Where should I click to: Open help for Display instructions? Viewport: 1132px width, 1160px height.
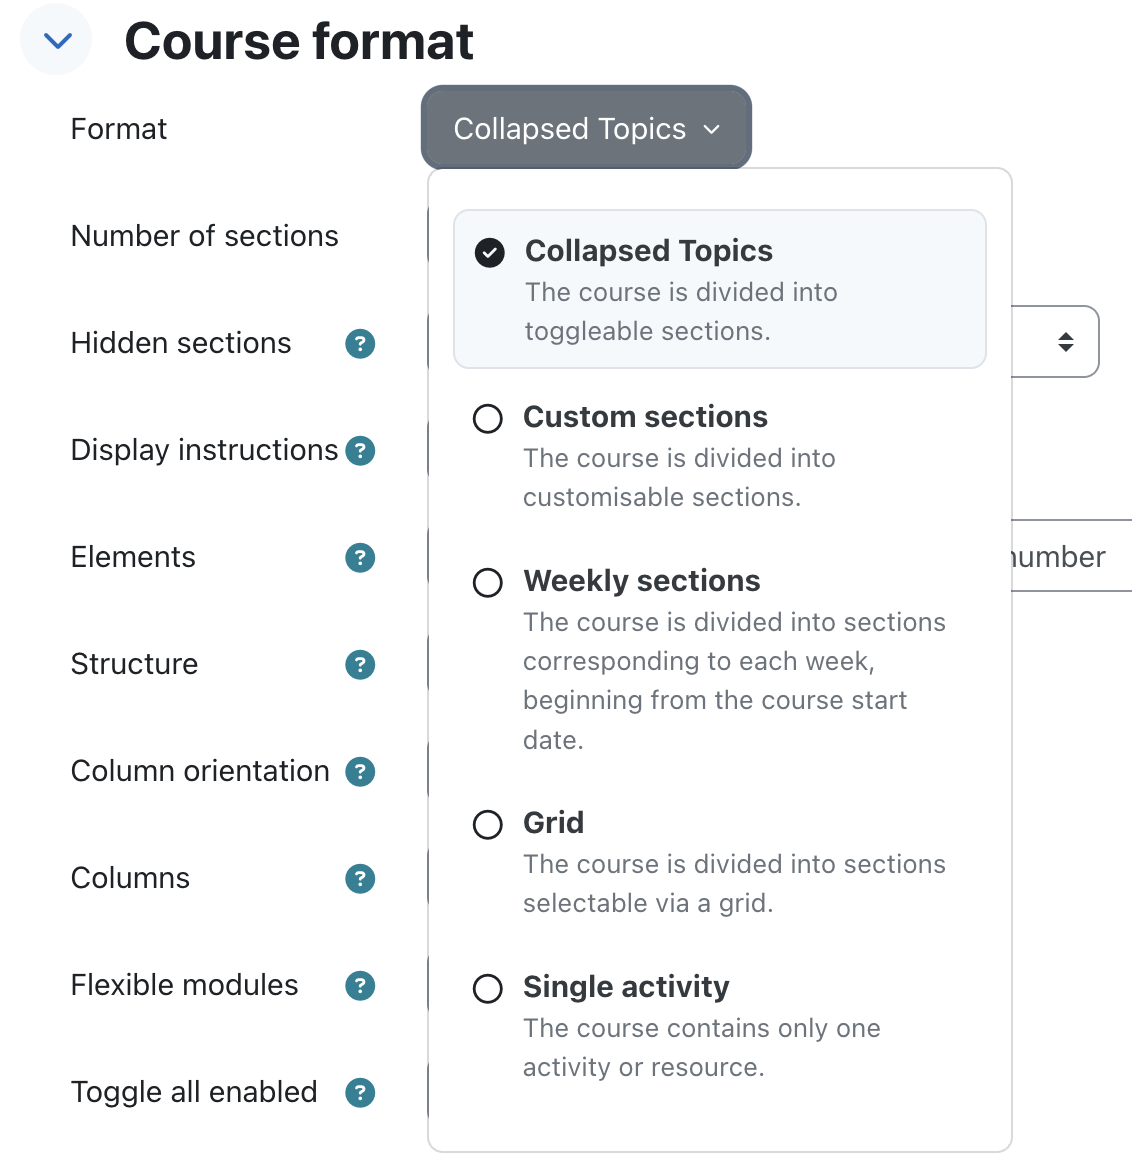(x=359, y=451)
